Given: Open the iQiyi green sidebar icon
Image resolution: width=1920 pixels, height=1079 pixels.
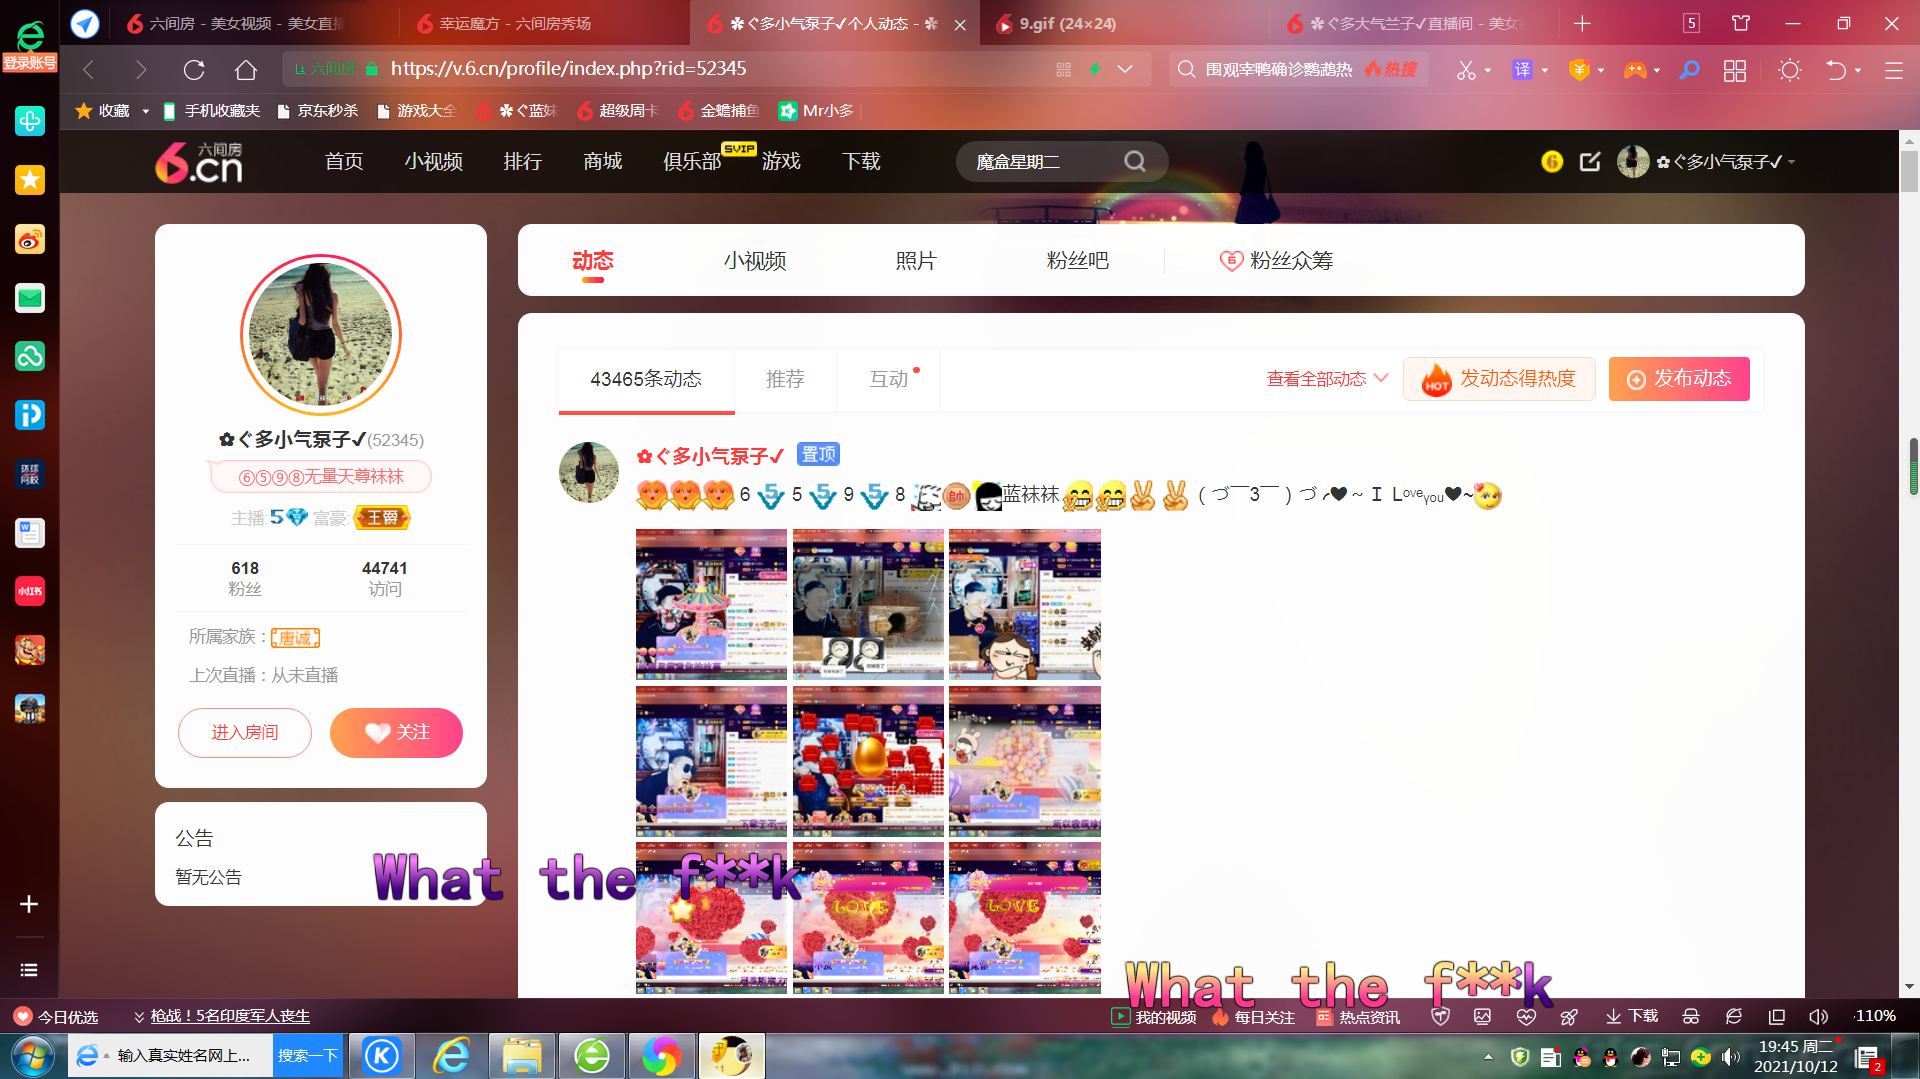Looking at the screenshot, I should 30,356.
